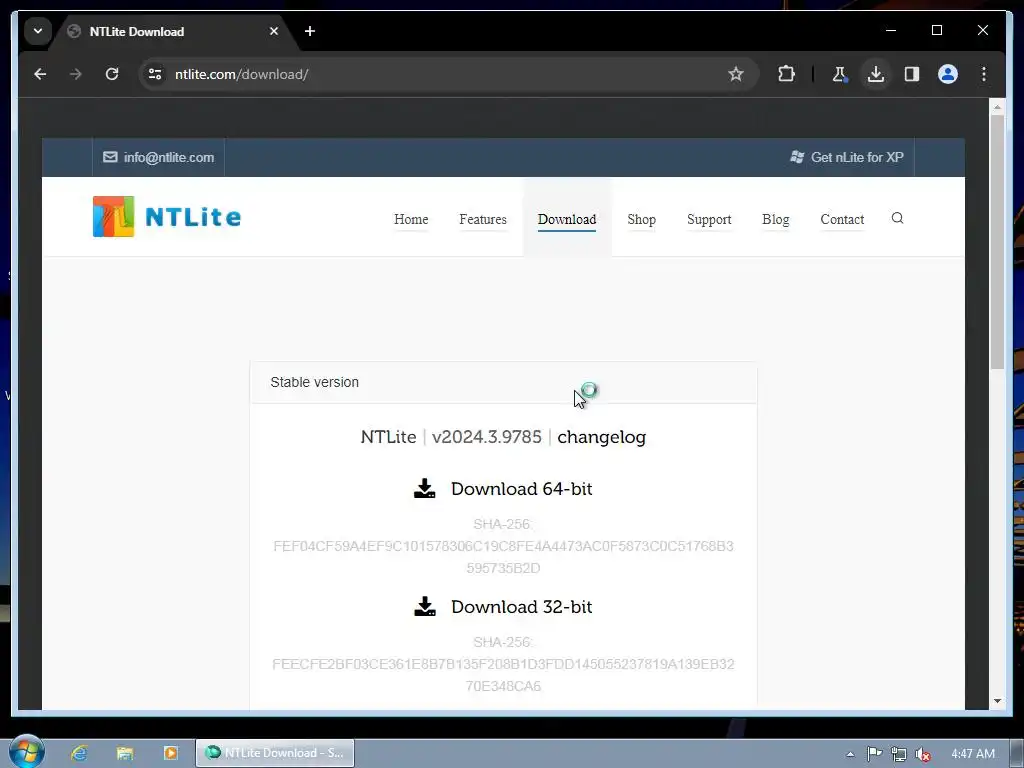Open site information icon in address bar

point(155,74)
